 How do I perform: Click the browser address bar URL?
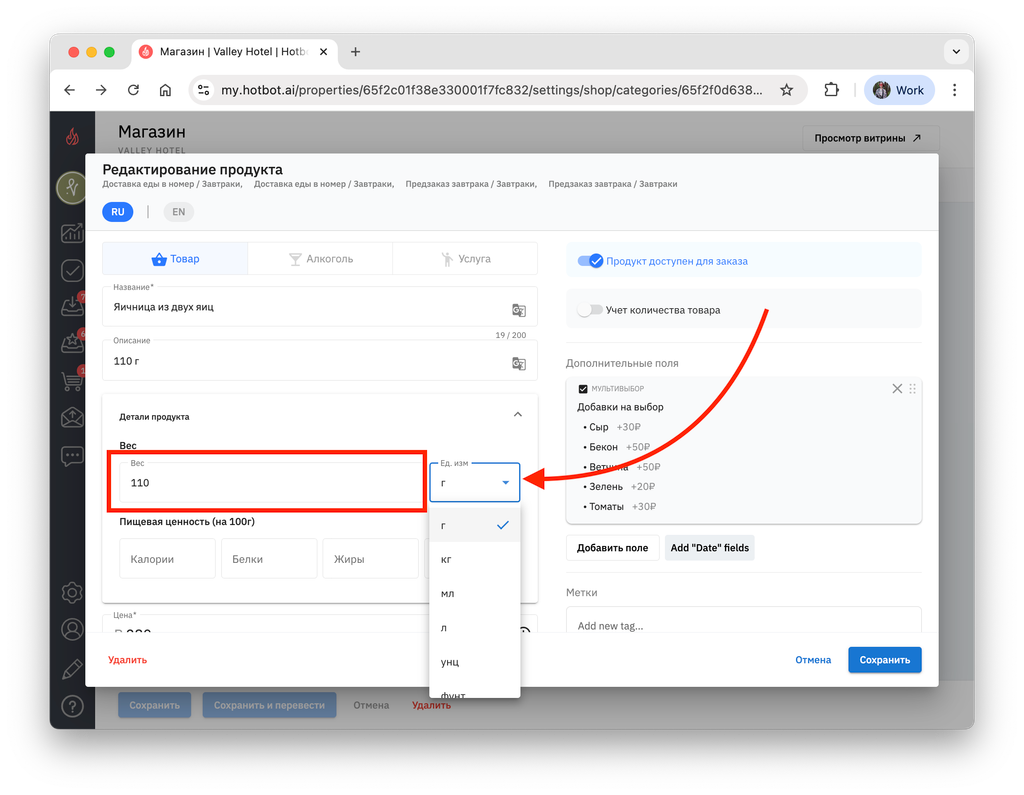coord(491,90)
